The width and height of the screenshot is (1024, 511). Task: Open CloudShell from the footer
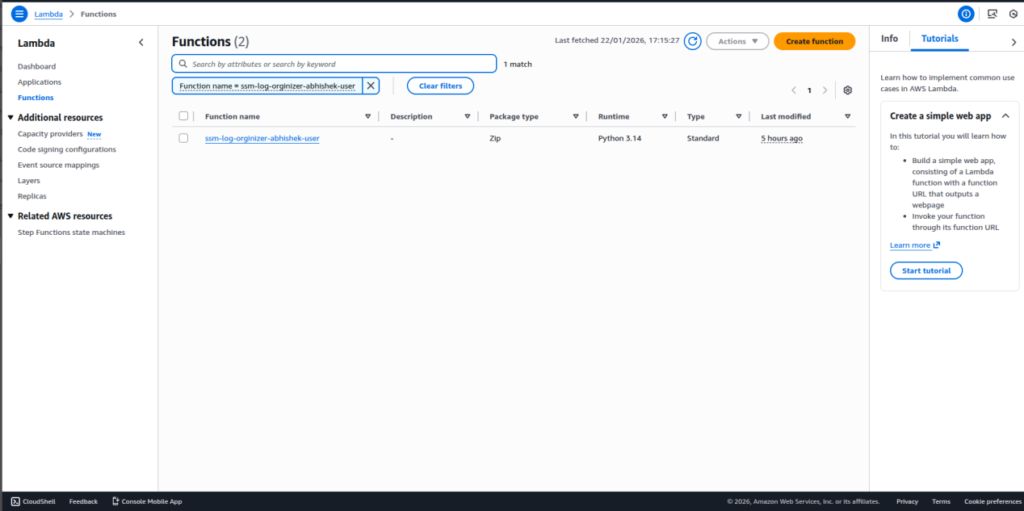tap(33, 501)
